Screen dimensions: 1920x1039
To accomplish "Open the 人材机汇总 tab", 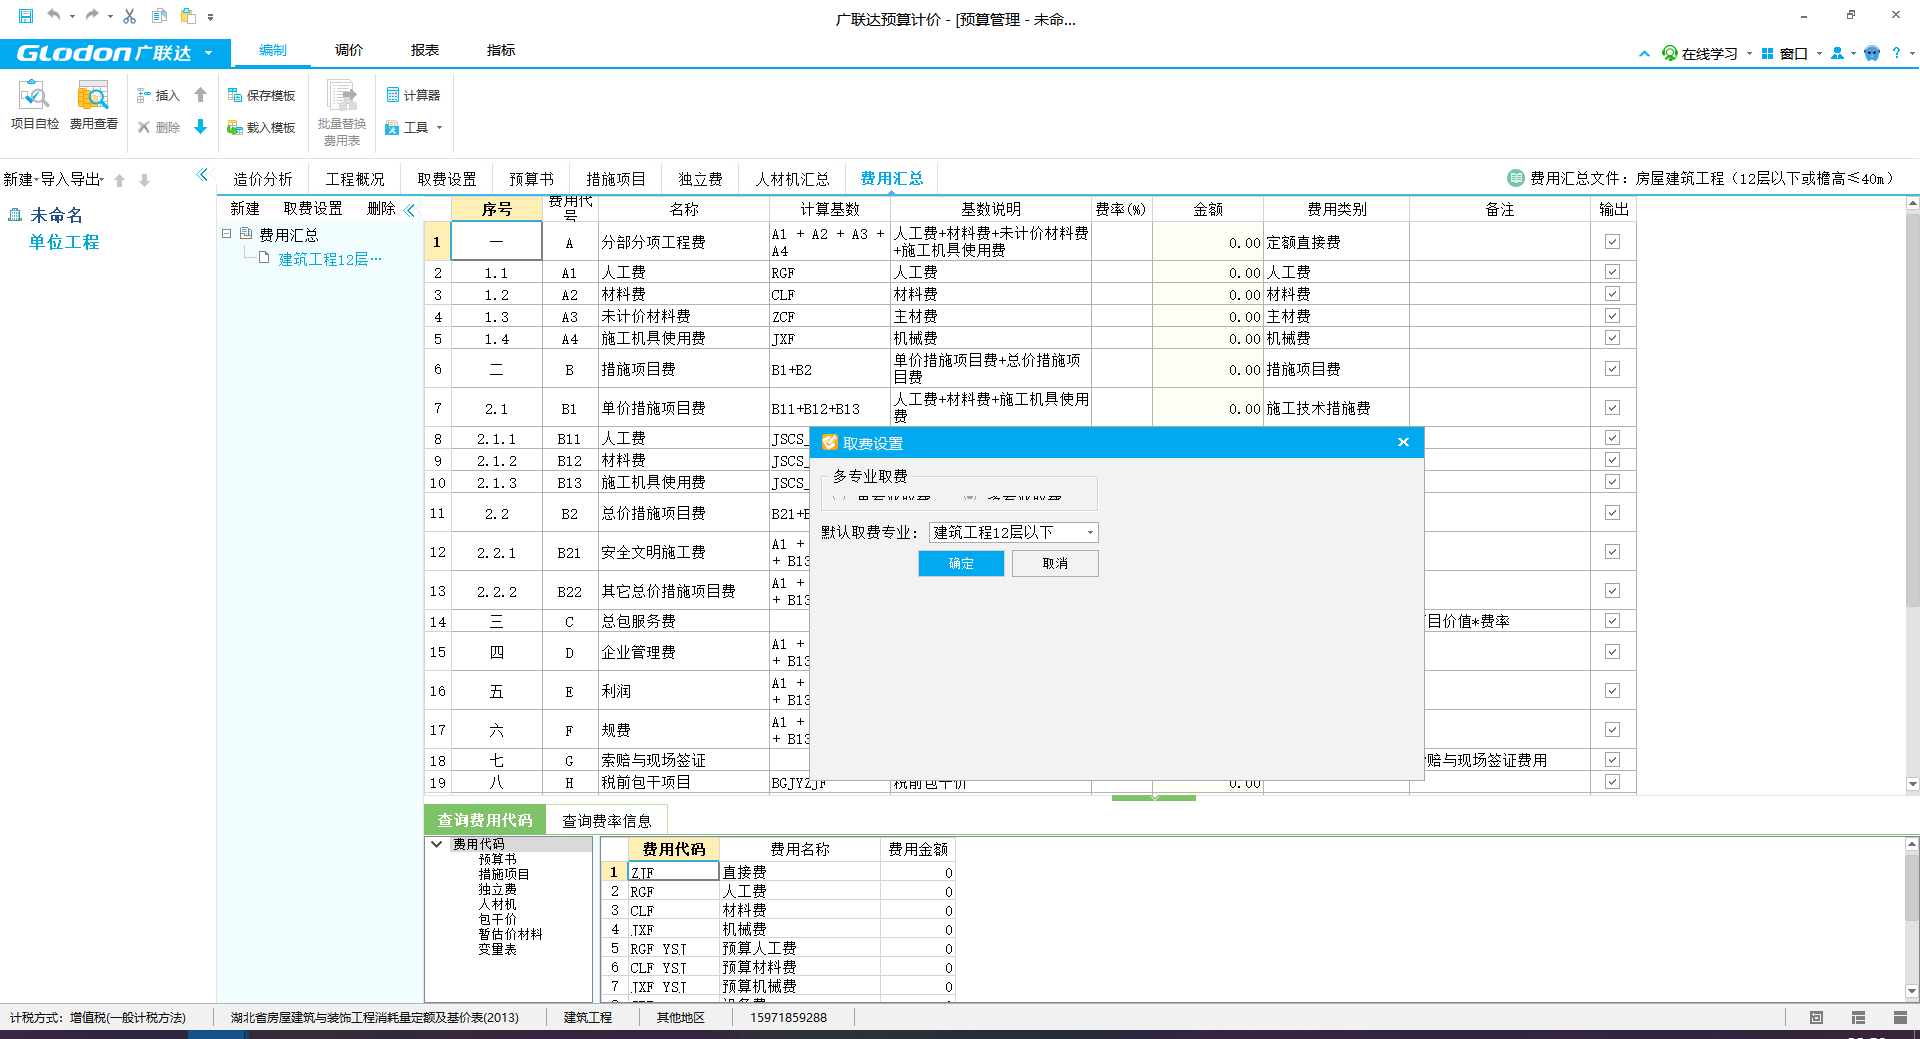I will [792, 179].
